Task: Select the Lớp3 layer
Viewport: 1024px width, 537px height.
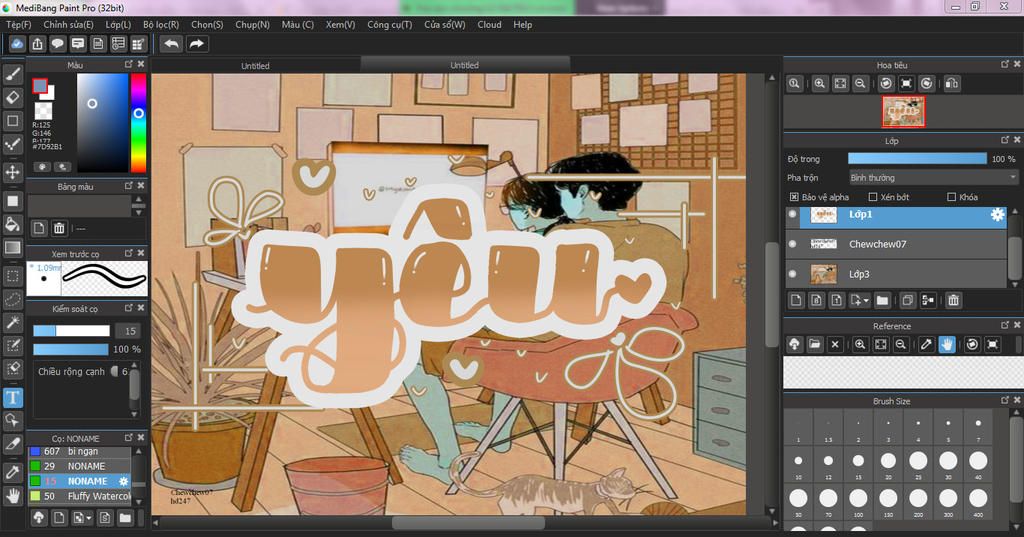Action: 896,274
